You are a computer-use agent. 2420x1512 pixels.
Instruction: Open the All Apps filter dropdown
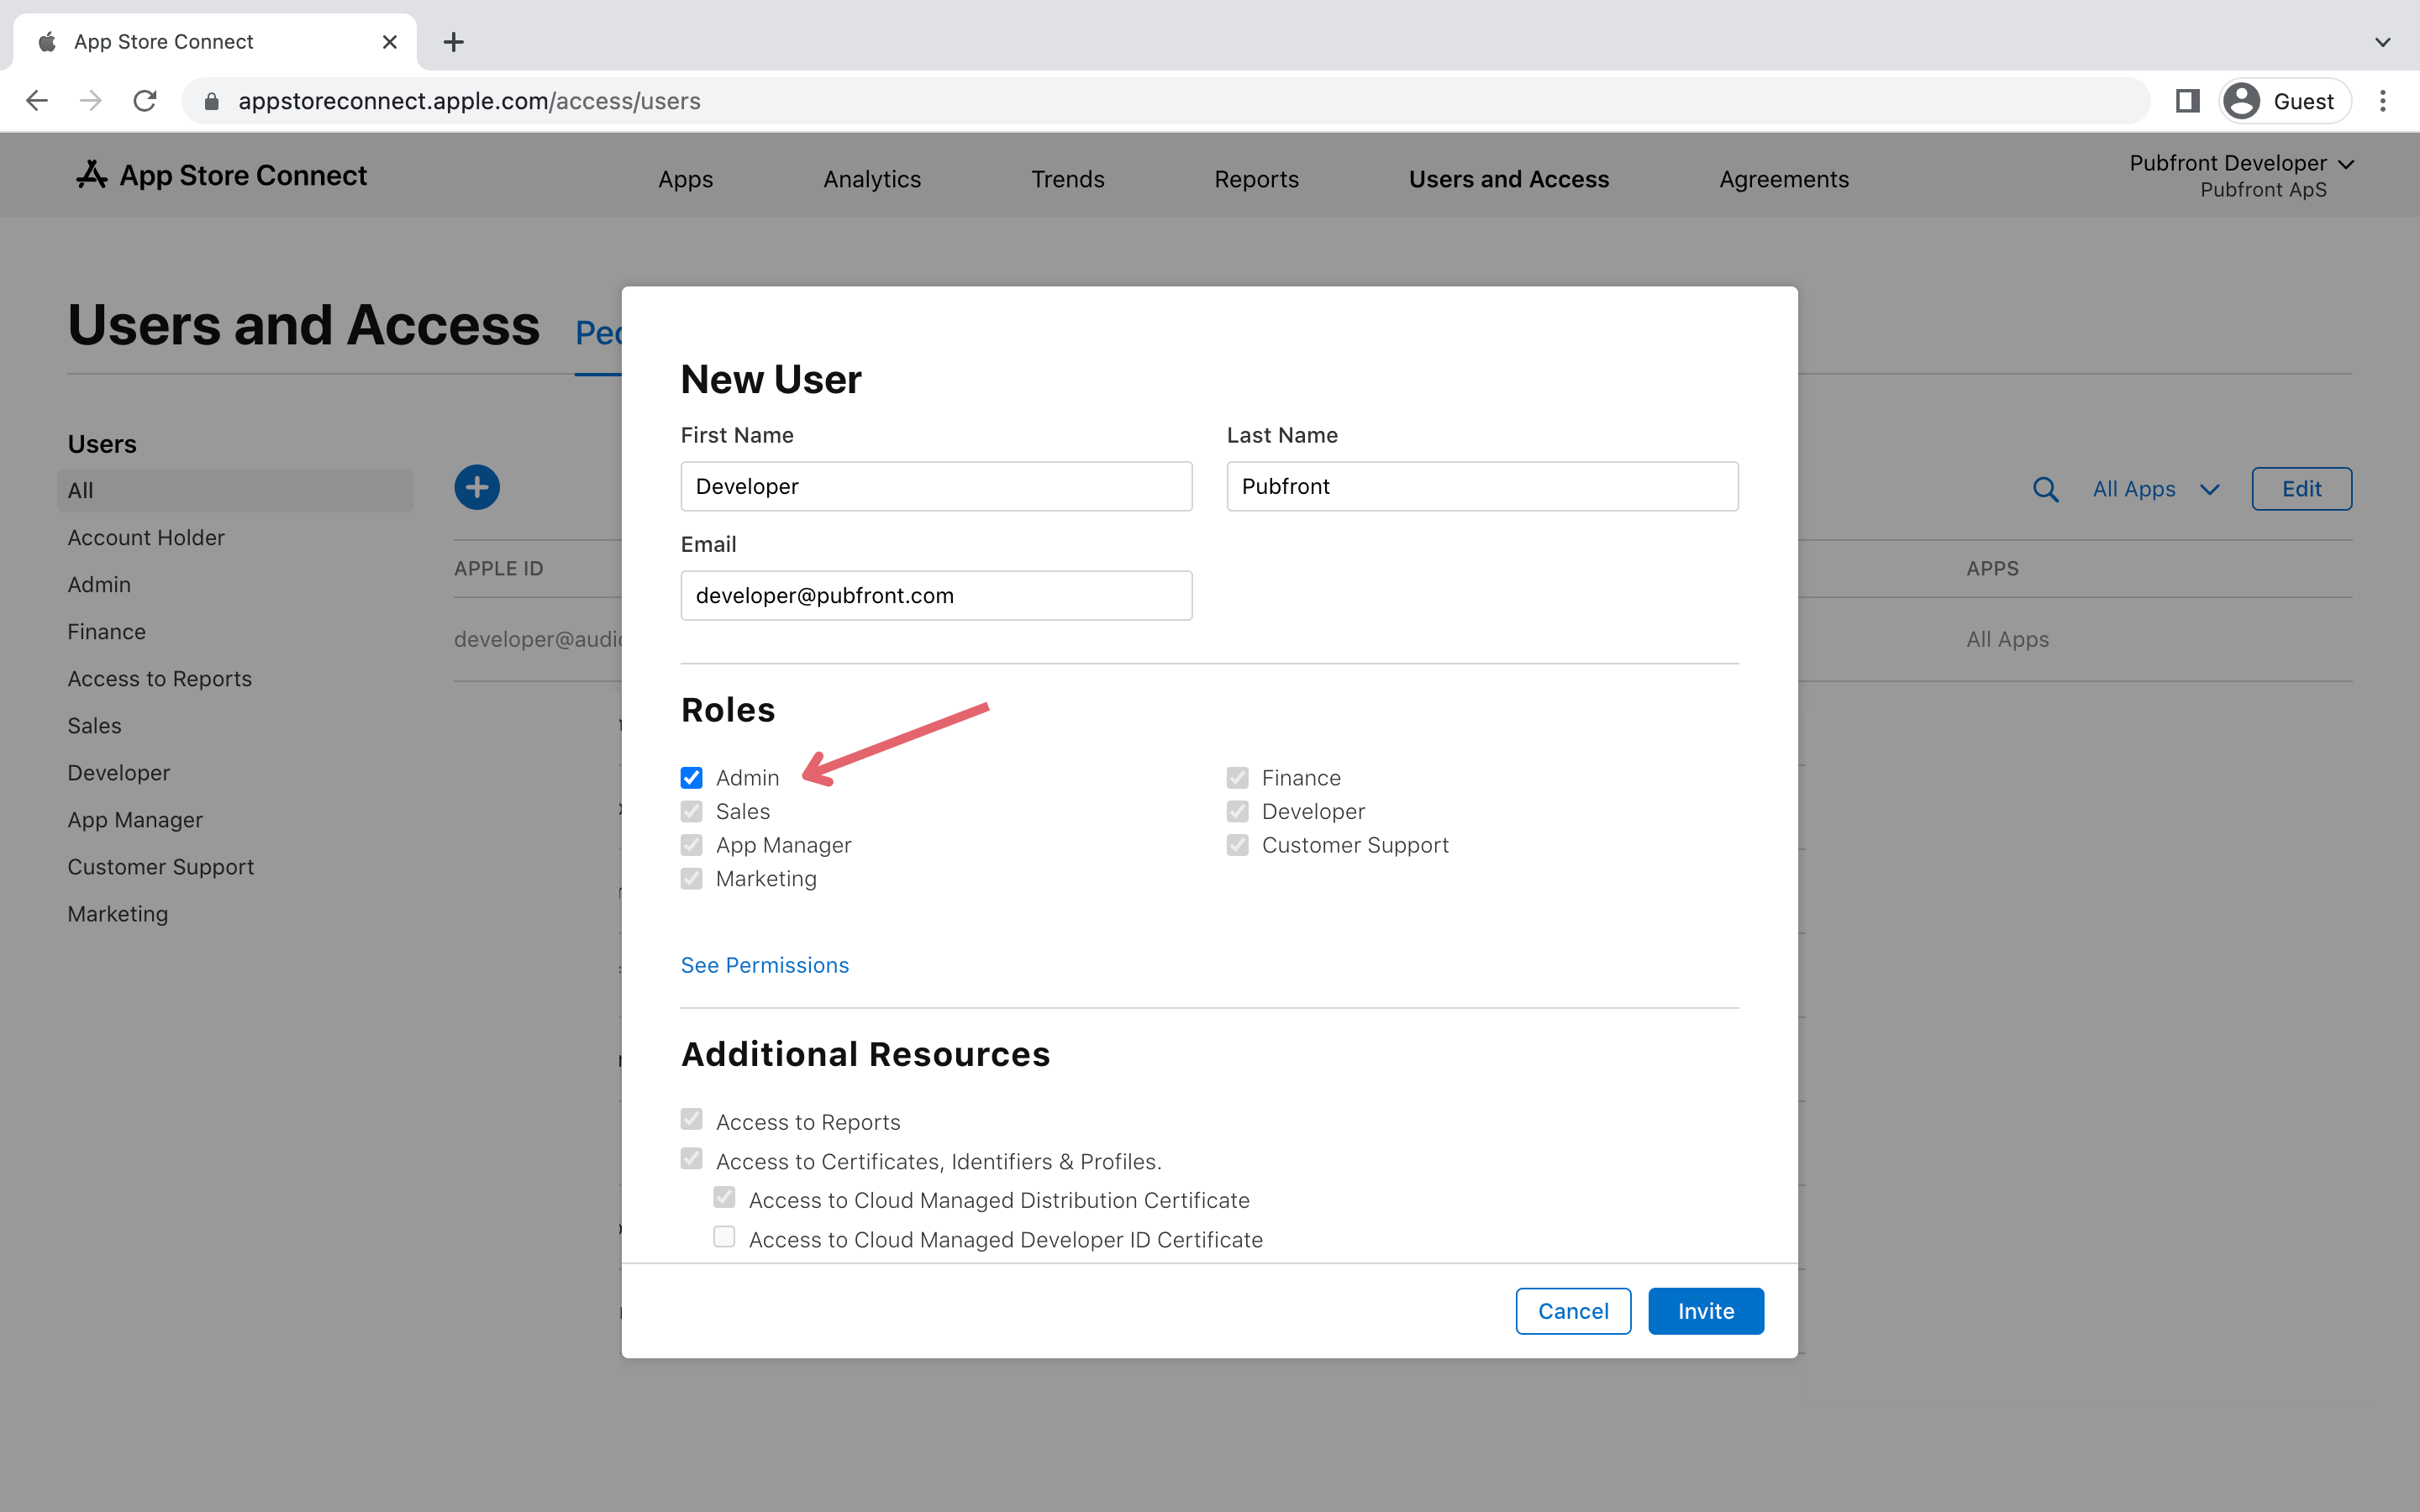tap(2156, 489)
